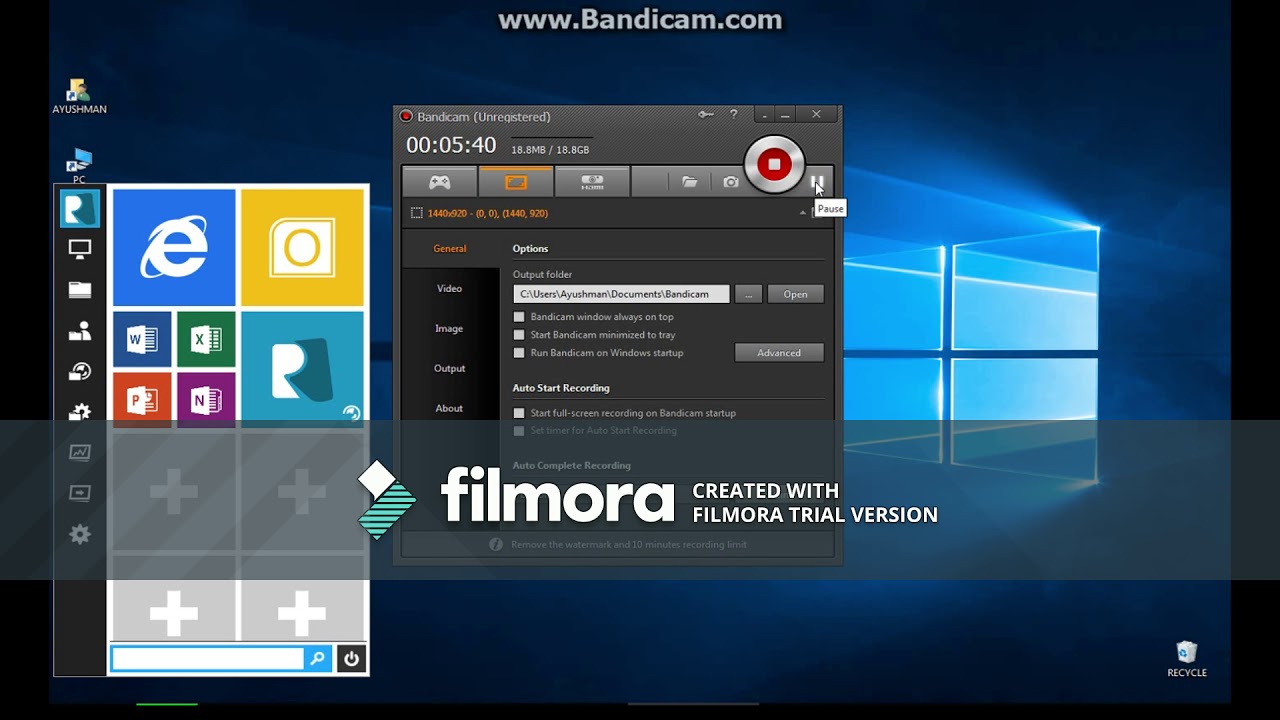The height and width of the screenshot is (720, 1280).
Task: Open Internet Explorer tile in start menu
Action: (x=174, y=248)
